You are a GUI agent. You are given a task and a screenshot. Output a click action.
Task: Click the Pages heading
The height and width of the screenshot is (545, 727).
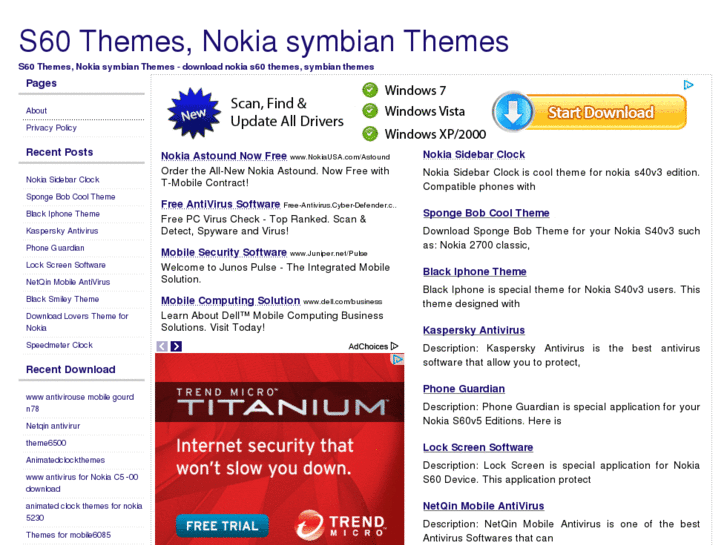tap(41, 83)
